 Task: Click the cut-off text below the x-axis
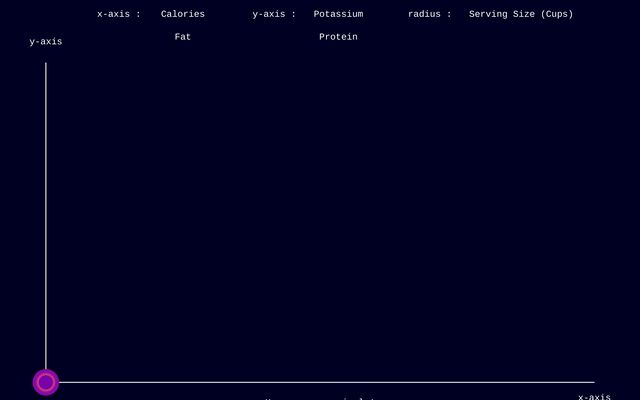(x=320, y=398)
